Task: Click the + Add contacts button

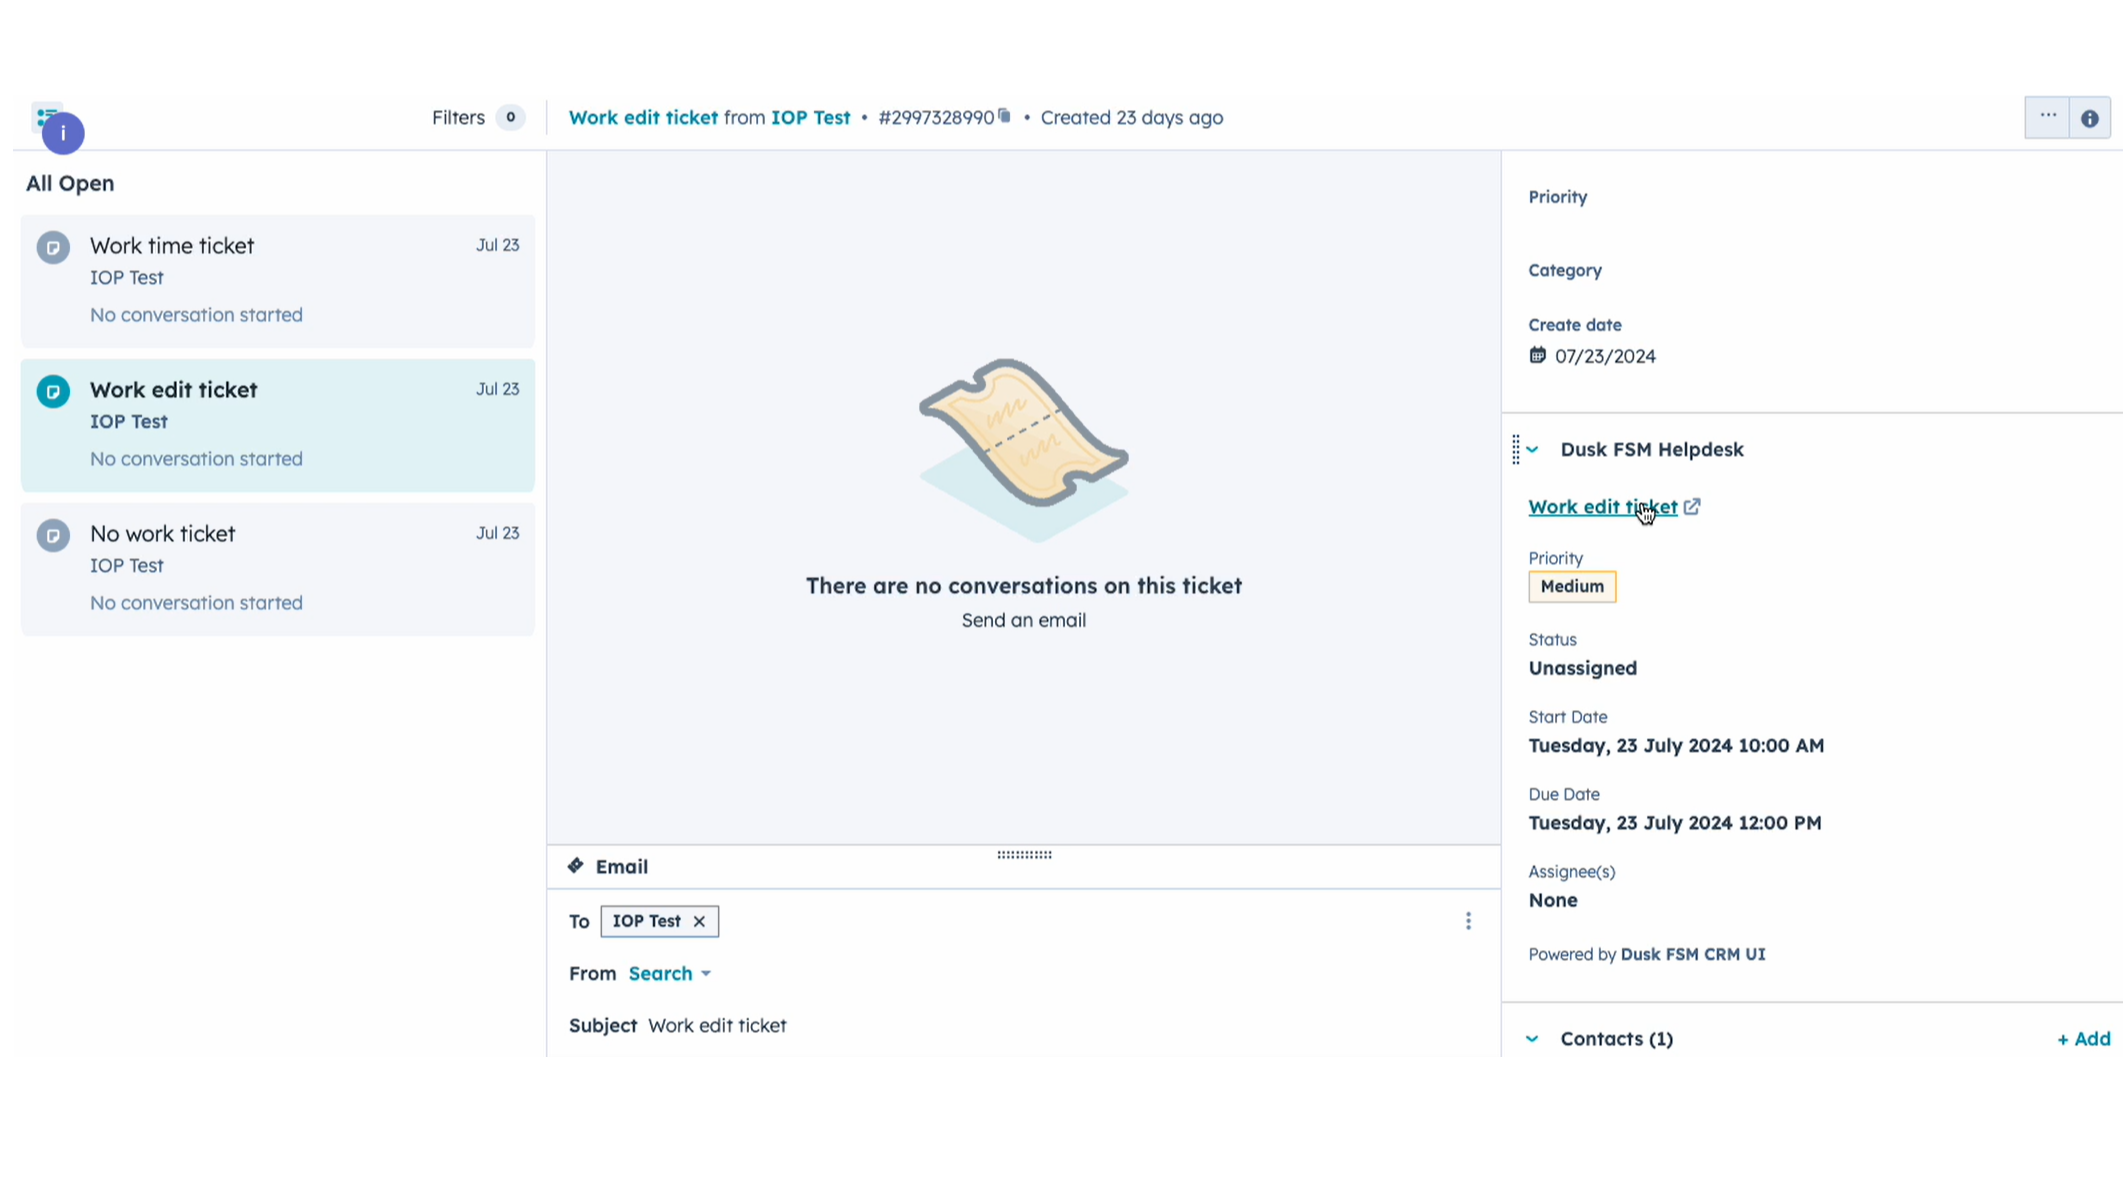Action: pyautogui.click(x=2083, y=1039)
